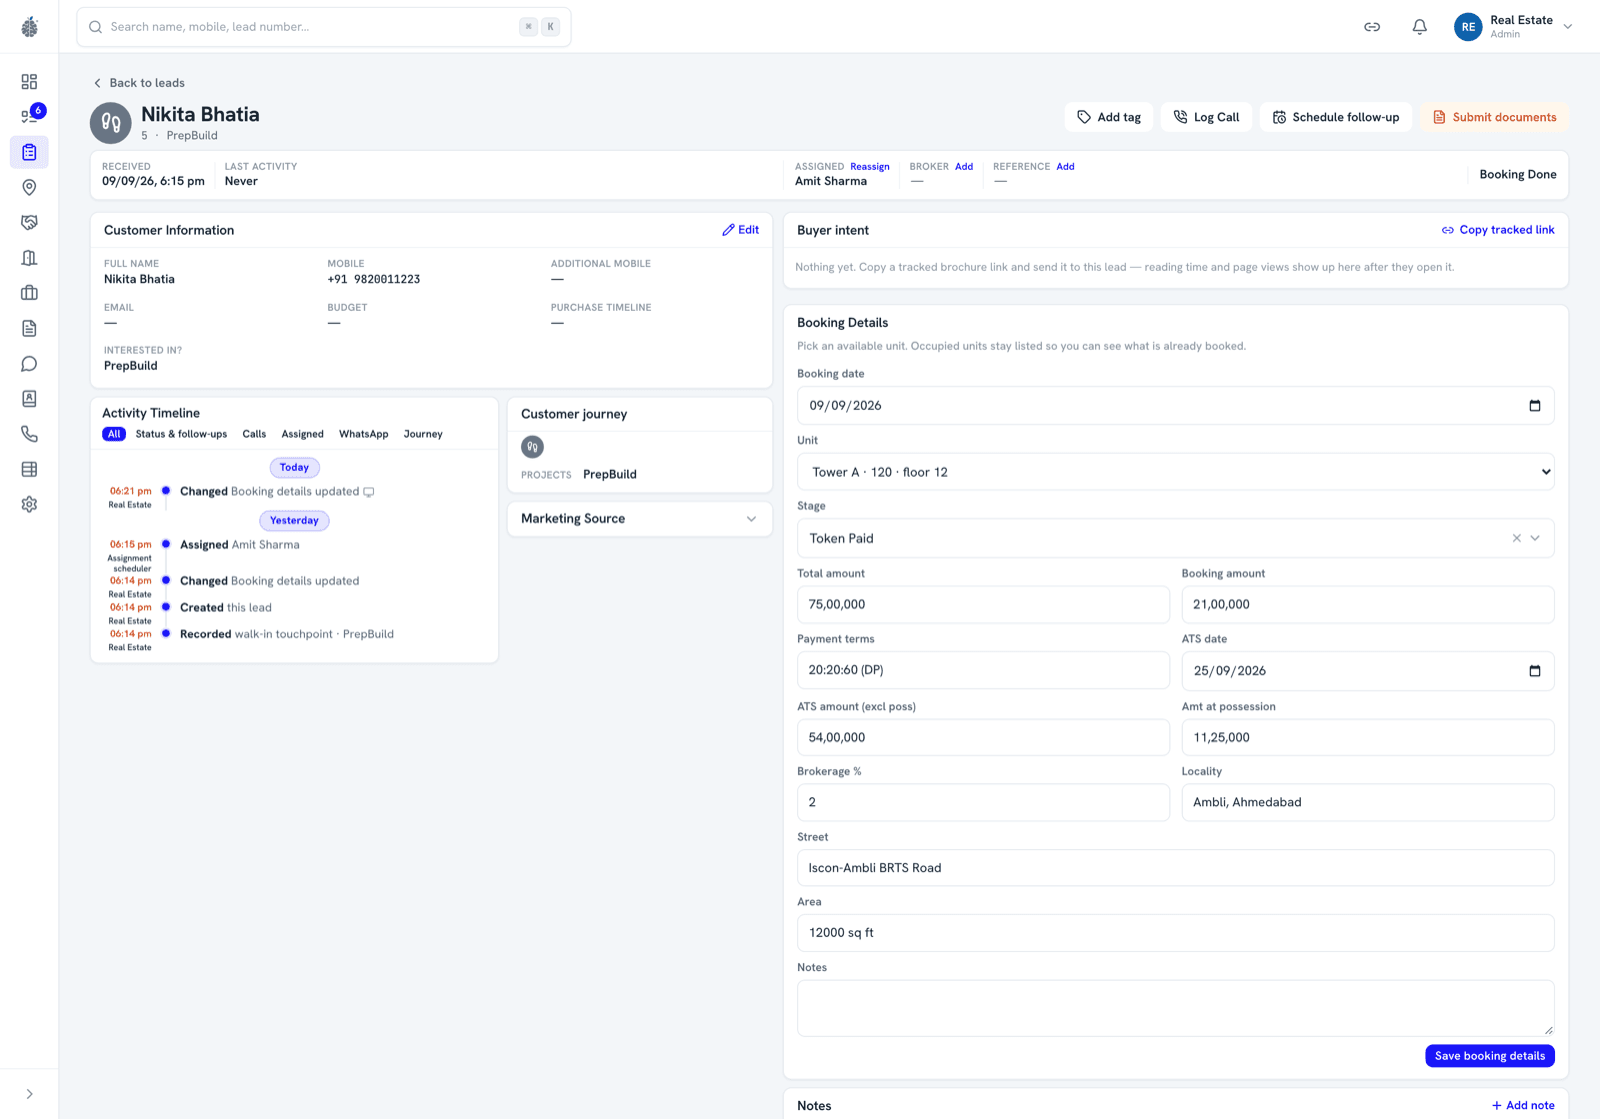This screenshot has width=1600, height=1119.
Task: Open the Unit dropdown Tower A 120
Action: tap(1176, 472)
